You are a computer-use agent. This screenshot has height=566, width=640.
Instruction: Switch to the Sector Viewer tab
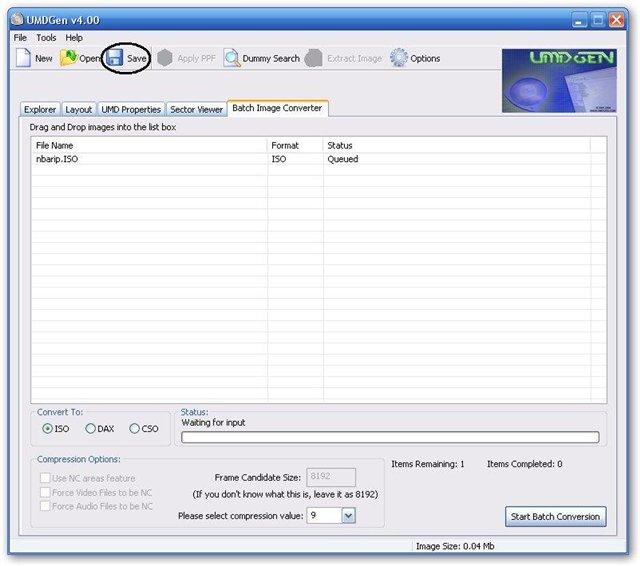(x=196, y=109)
